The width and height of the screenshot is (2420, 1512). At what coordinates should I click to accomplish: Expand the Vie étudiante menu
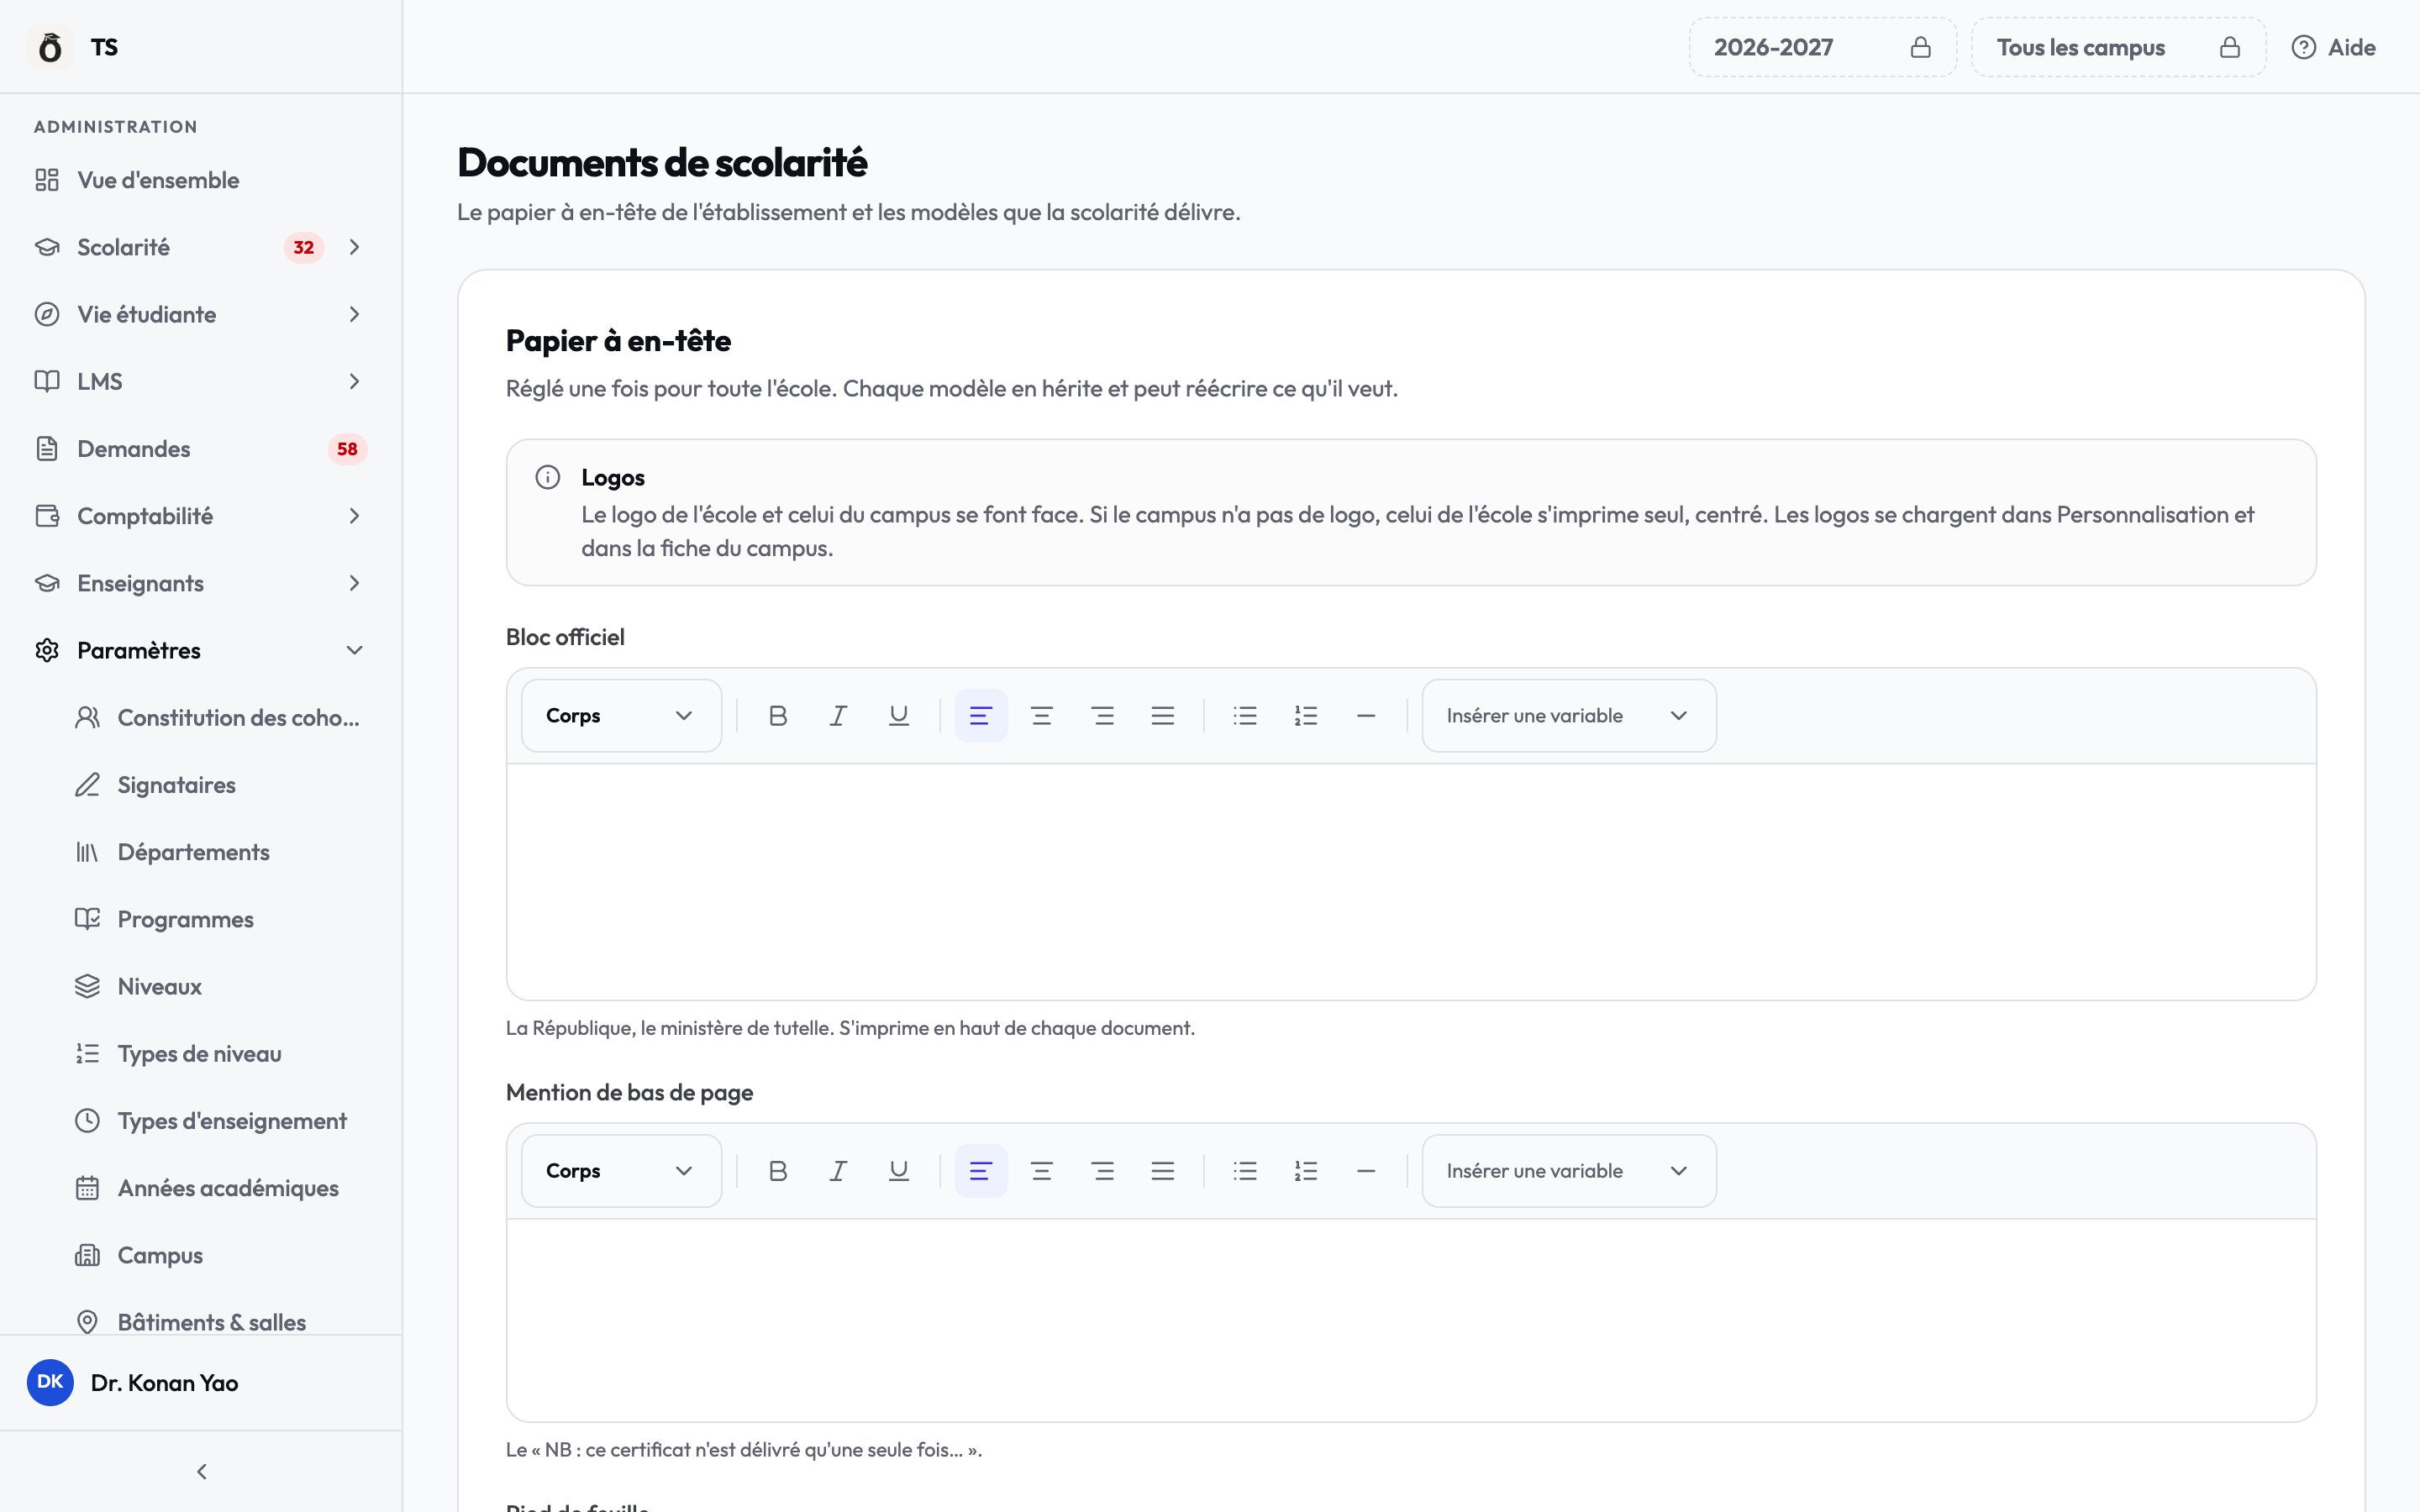click(x=201, y=314)
